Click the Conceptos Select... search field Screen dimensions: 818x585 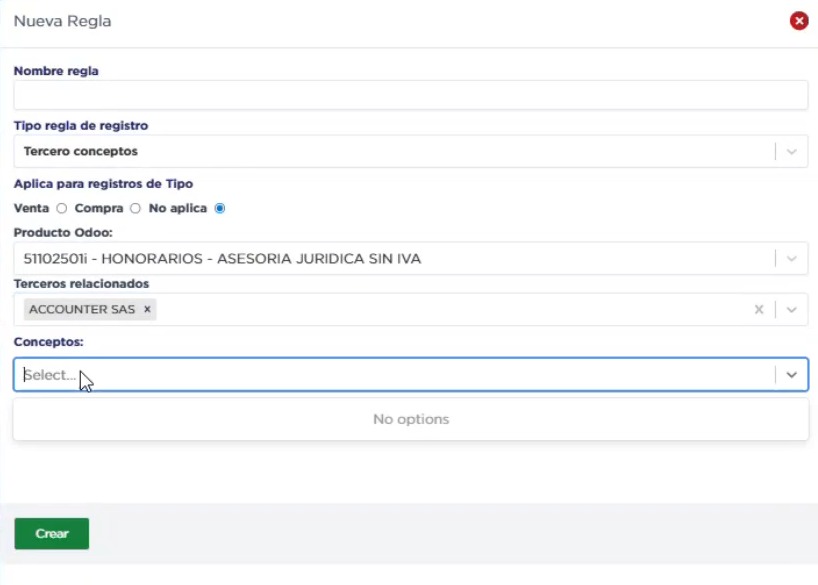tap(390, 375)
